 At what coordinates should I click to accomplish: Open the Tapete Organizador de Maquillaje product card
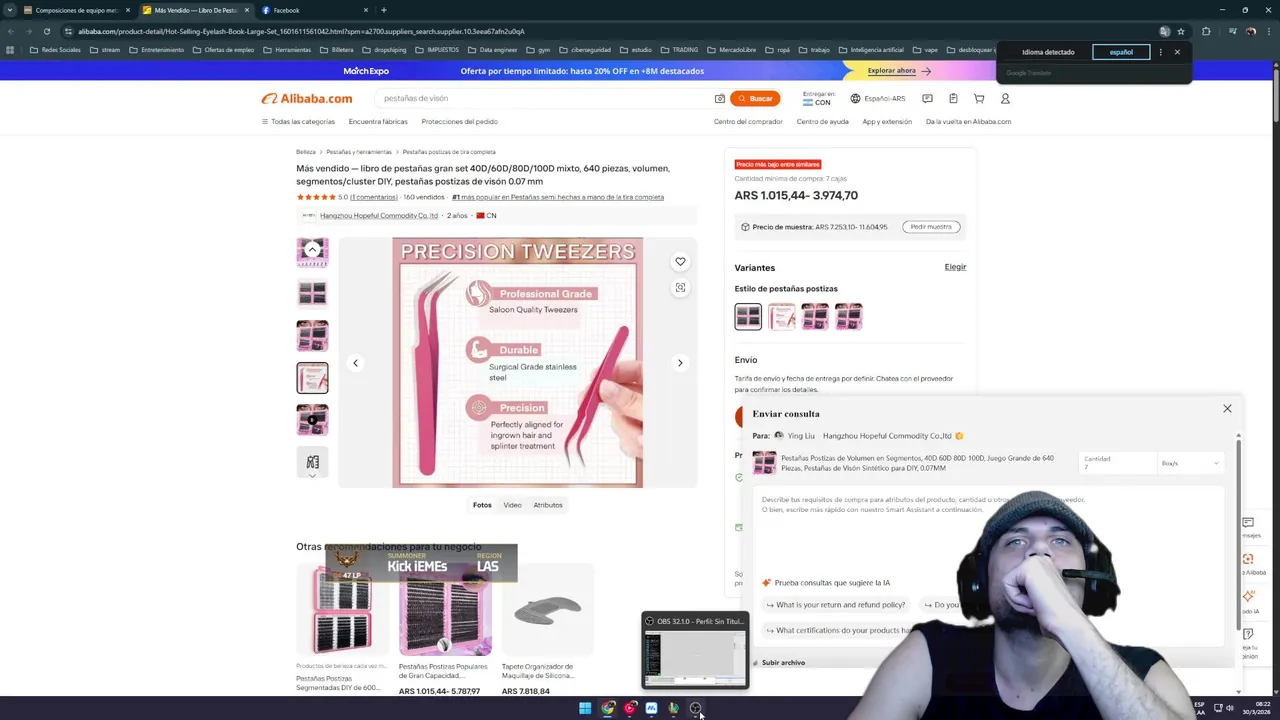[548, 630]
